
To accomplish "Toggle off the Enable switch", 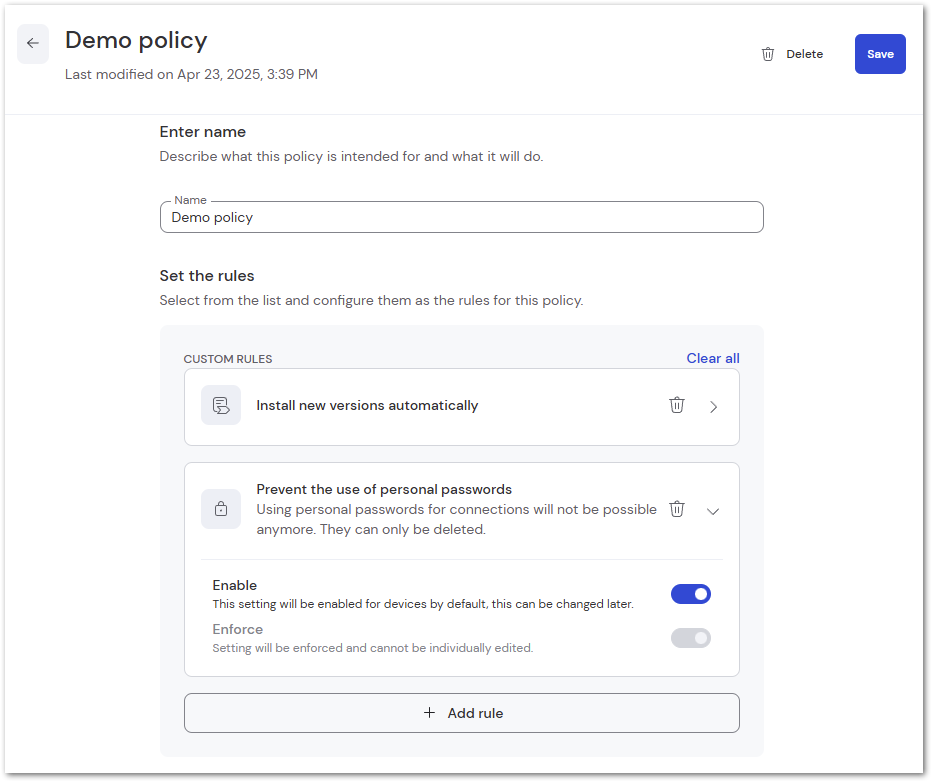I will (x=691, y=594).
